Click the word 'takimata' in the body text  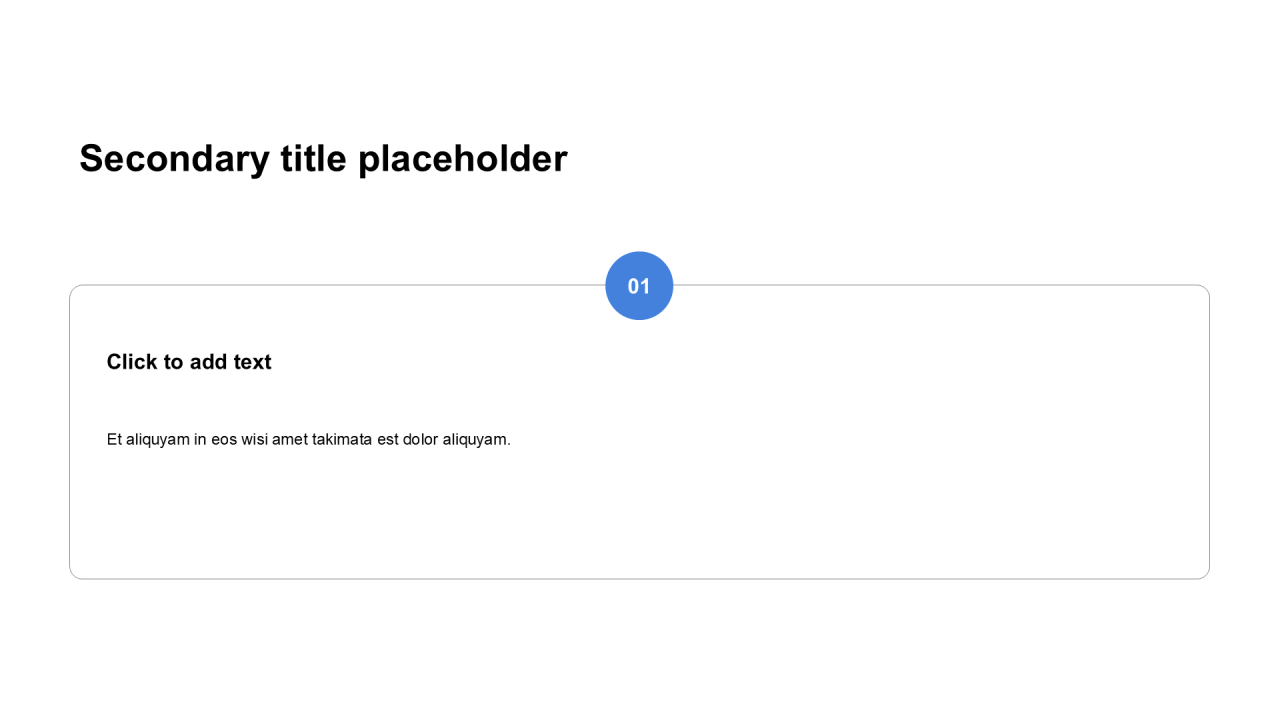(342, 439)
